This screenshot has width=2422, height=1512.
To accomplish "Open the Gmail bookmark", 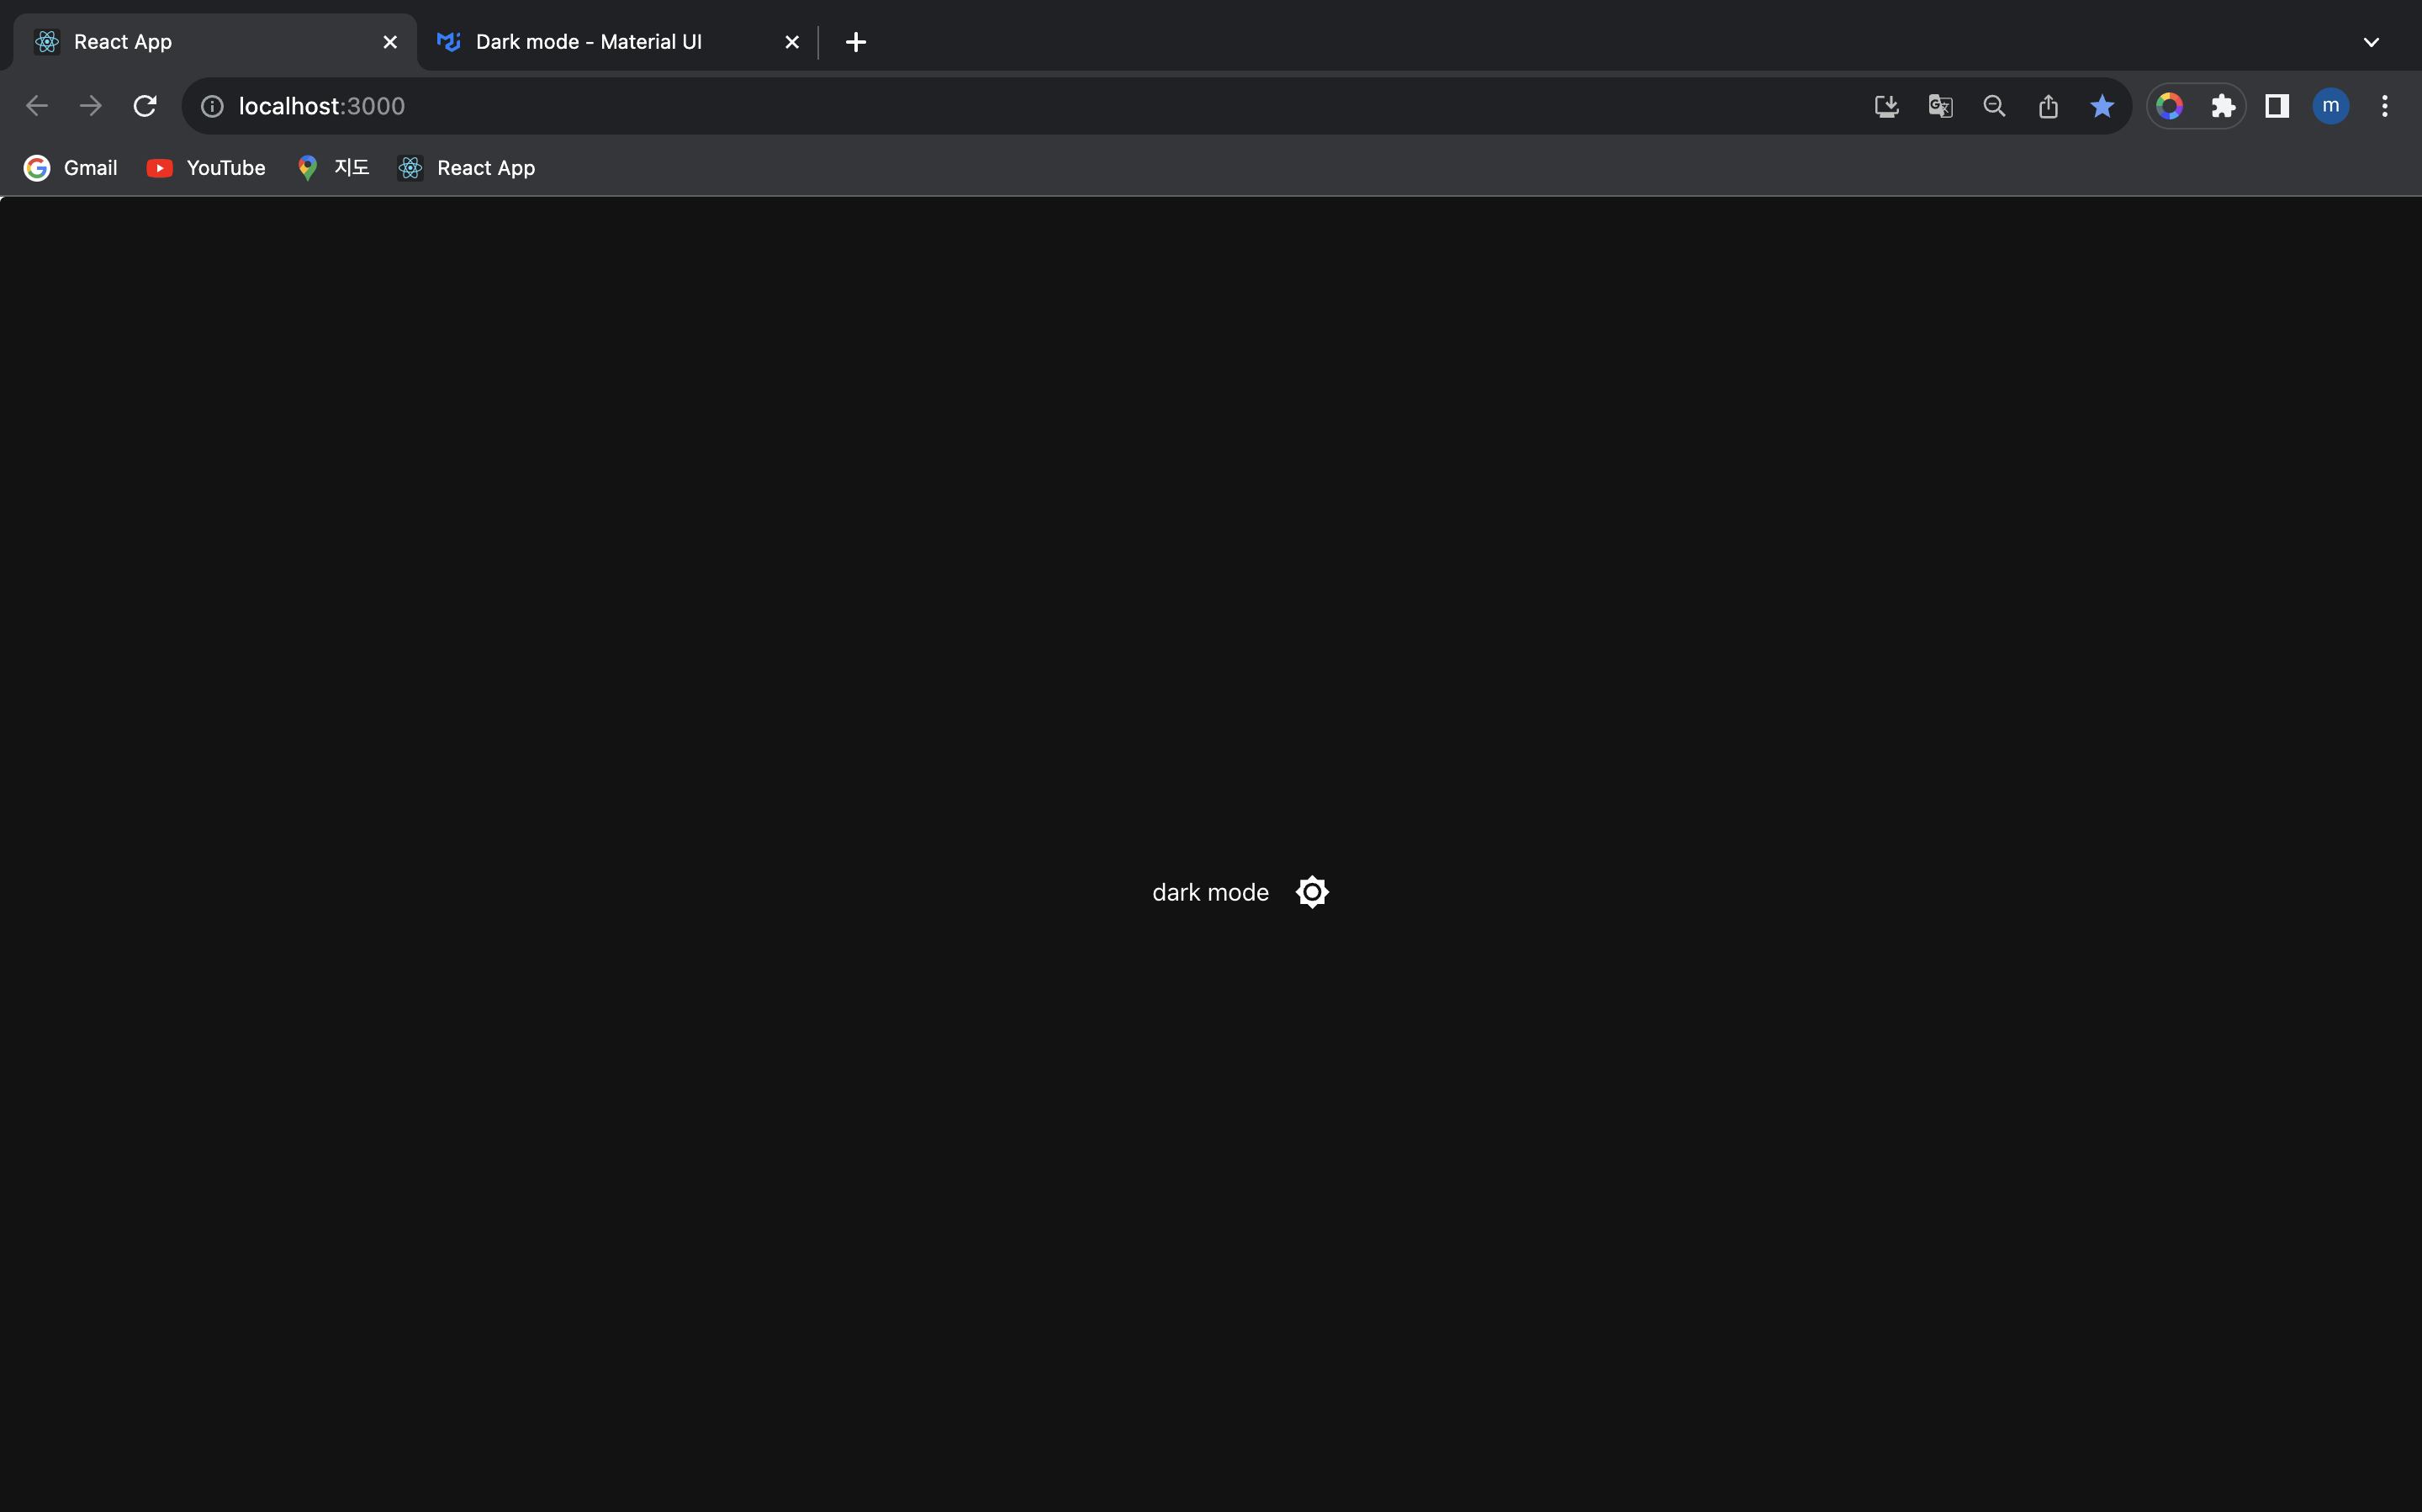I will tap(71, 168).
